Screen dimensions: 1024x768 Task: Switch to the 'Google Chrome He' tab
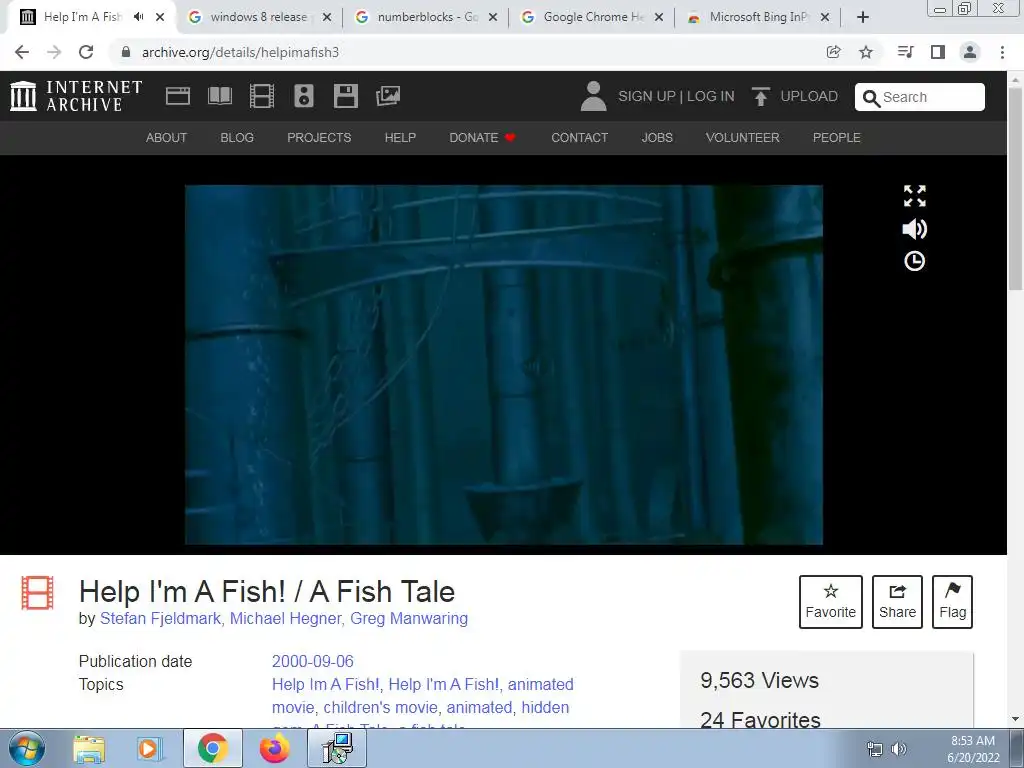click(594, 17)
